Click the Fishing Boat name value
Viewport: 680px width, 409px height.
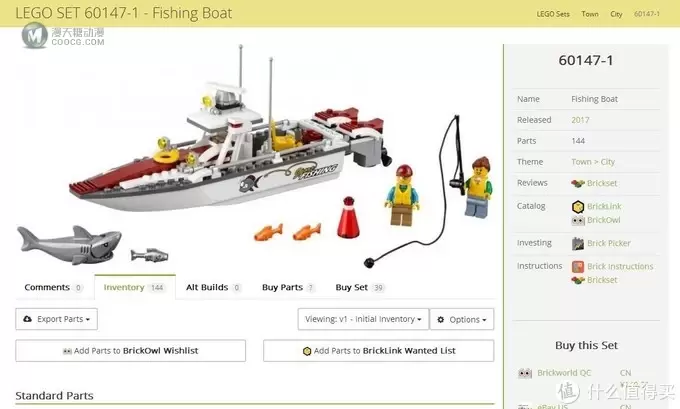point(595,99)
